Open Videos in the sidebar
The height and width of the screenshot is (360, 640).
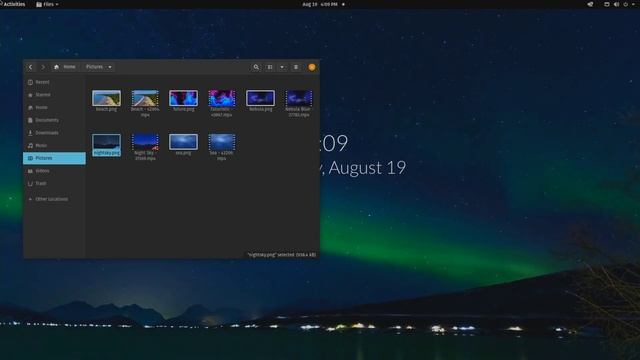pos(54,171)
